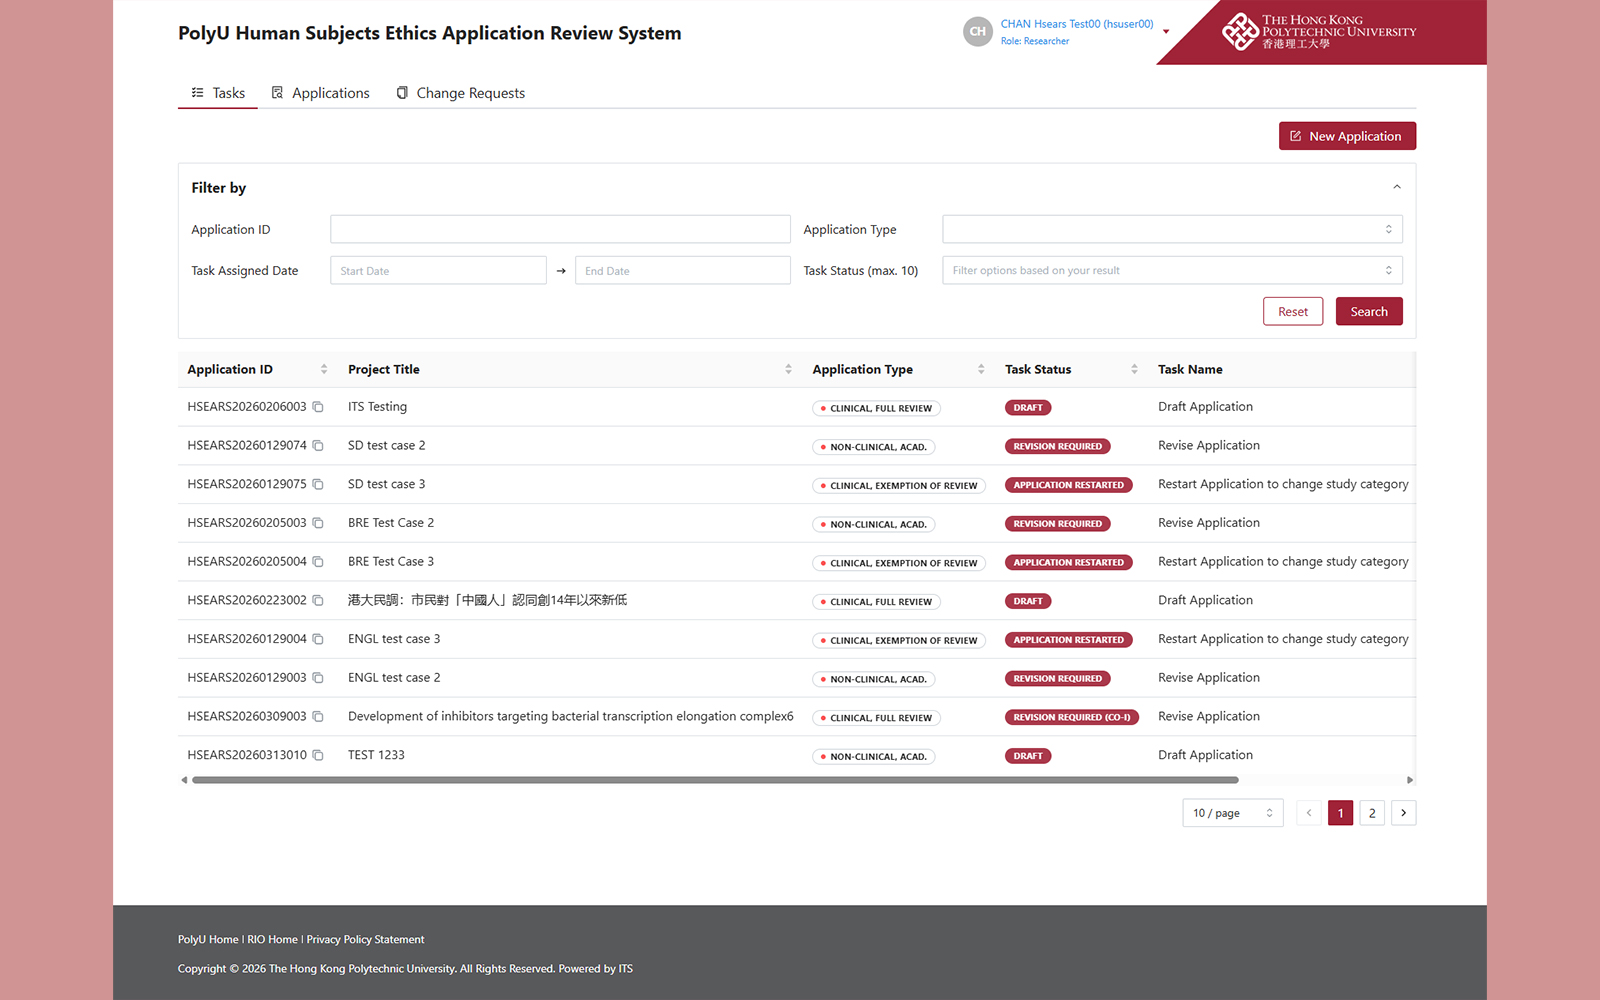This screenshot has height=1000, width=1600.
Task: Click the Chinese project title row
Action: click(x=487, y=600)
